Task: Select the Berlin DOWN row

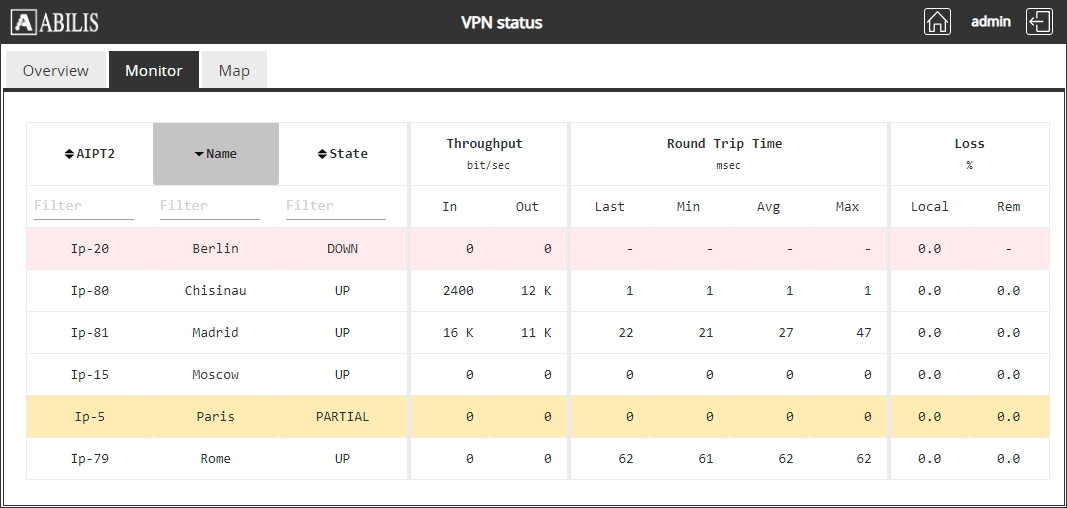Action: pyautogui.click(x=216, y=249)
